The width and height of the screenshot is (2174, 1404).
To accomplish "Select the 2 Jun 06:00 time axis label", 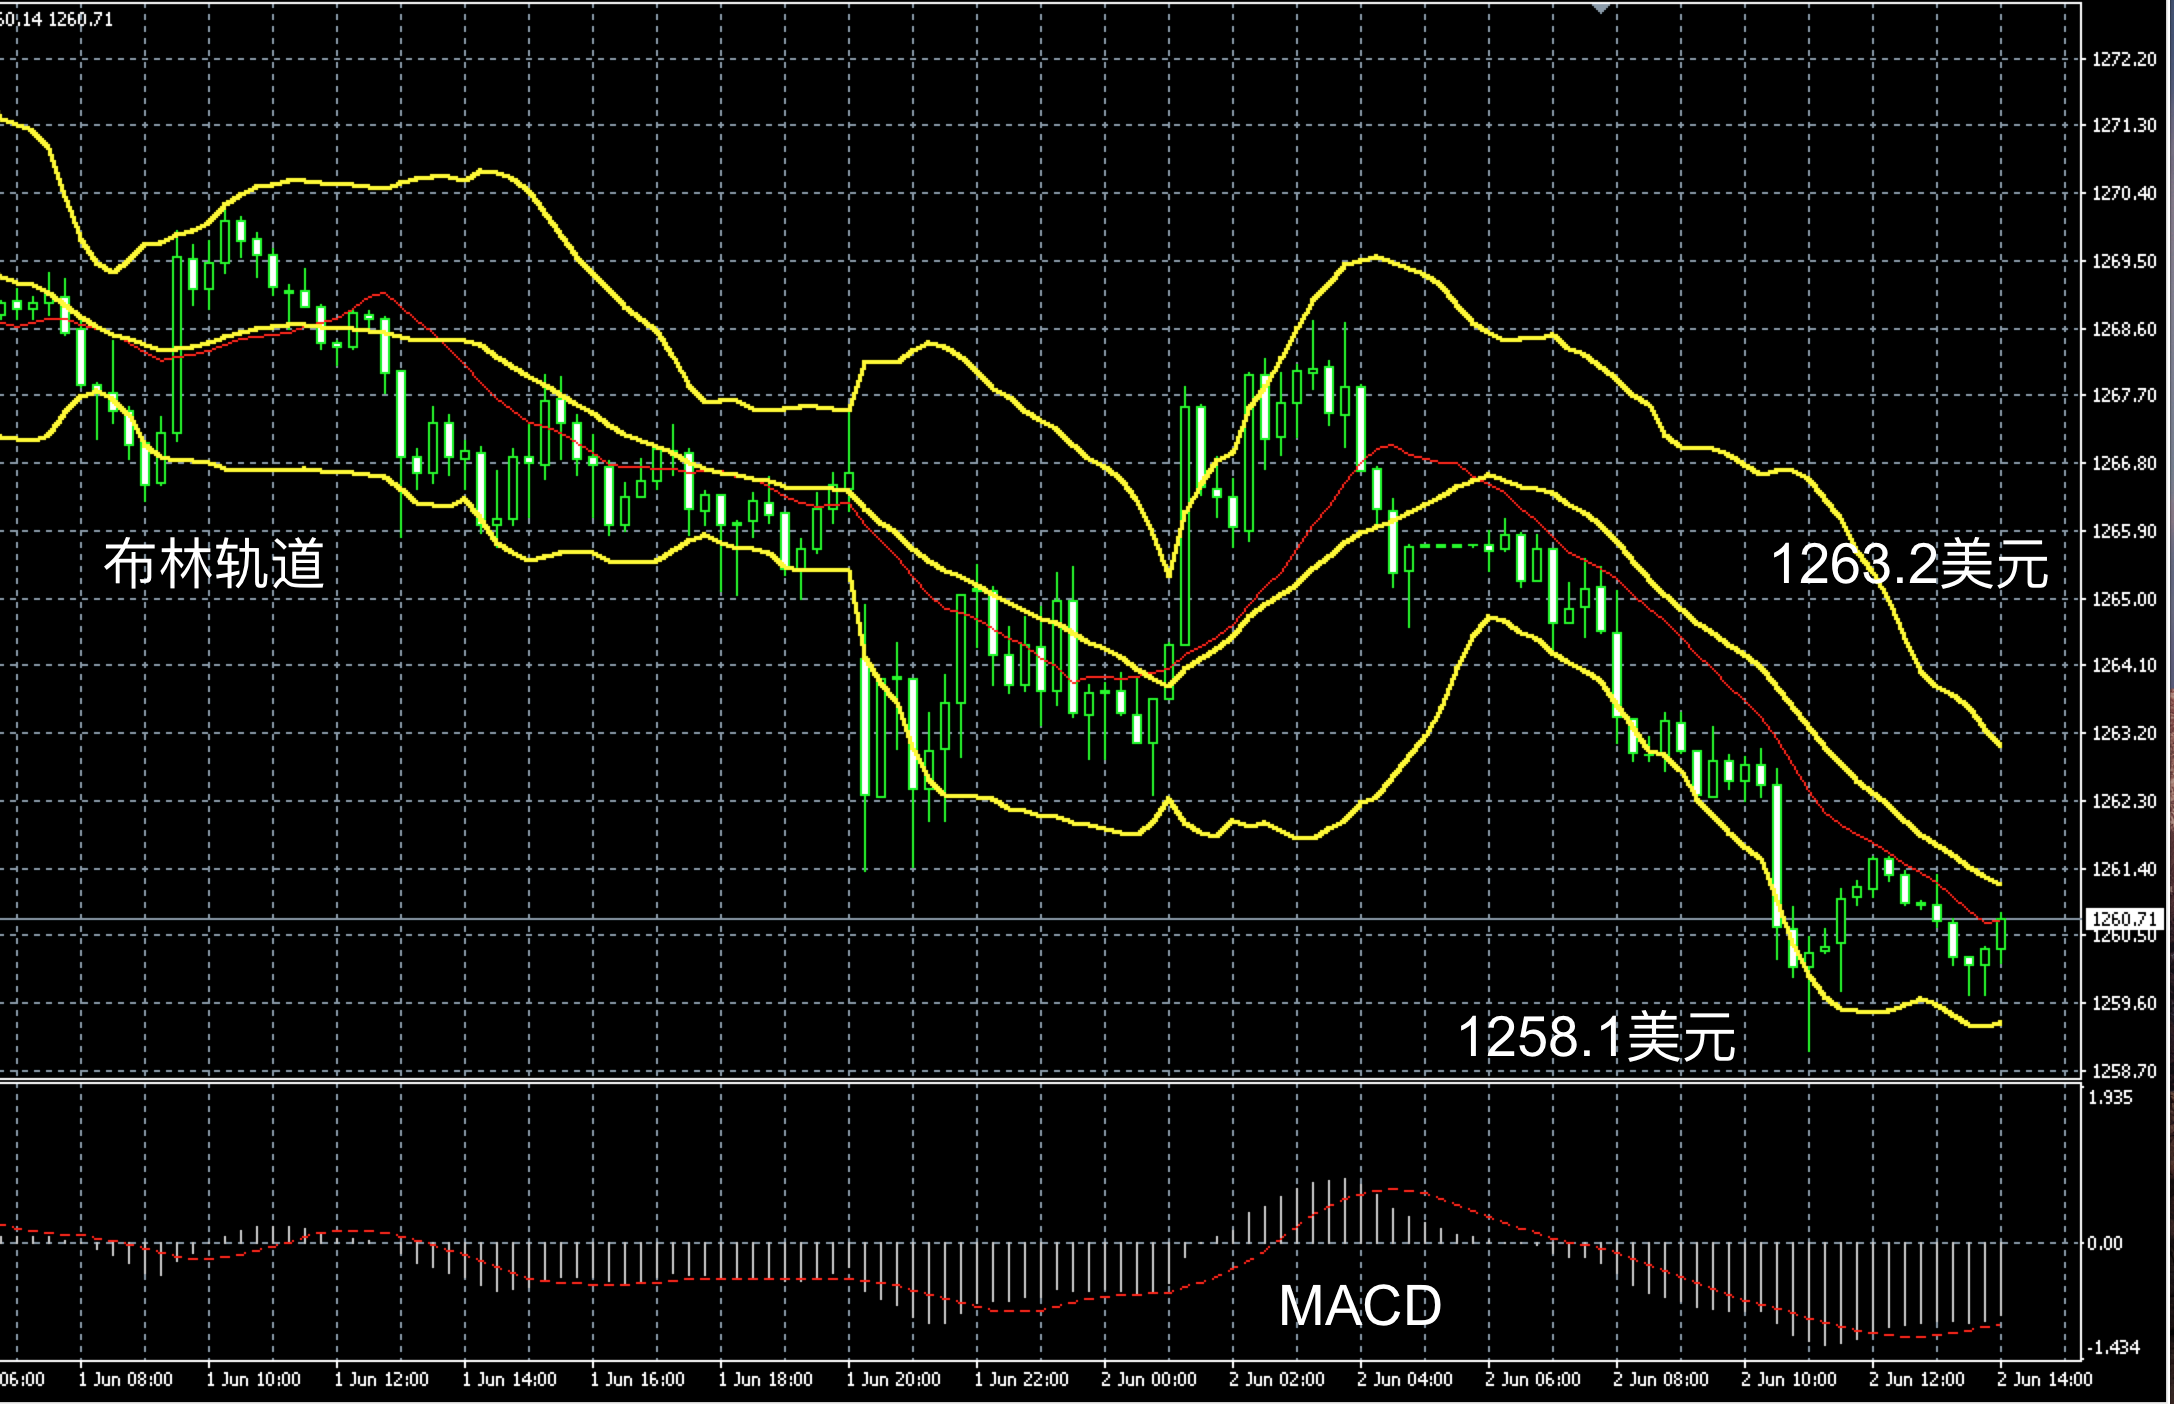I will click(x=1532, y=1380).
